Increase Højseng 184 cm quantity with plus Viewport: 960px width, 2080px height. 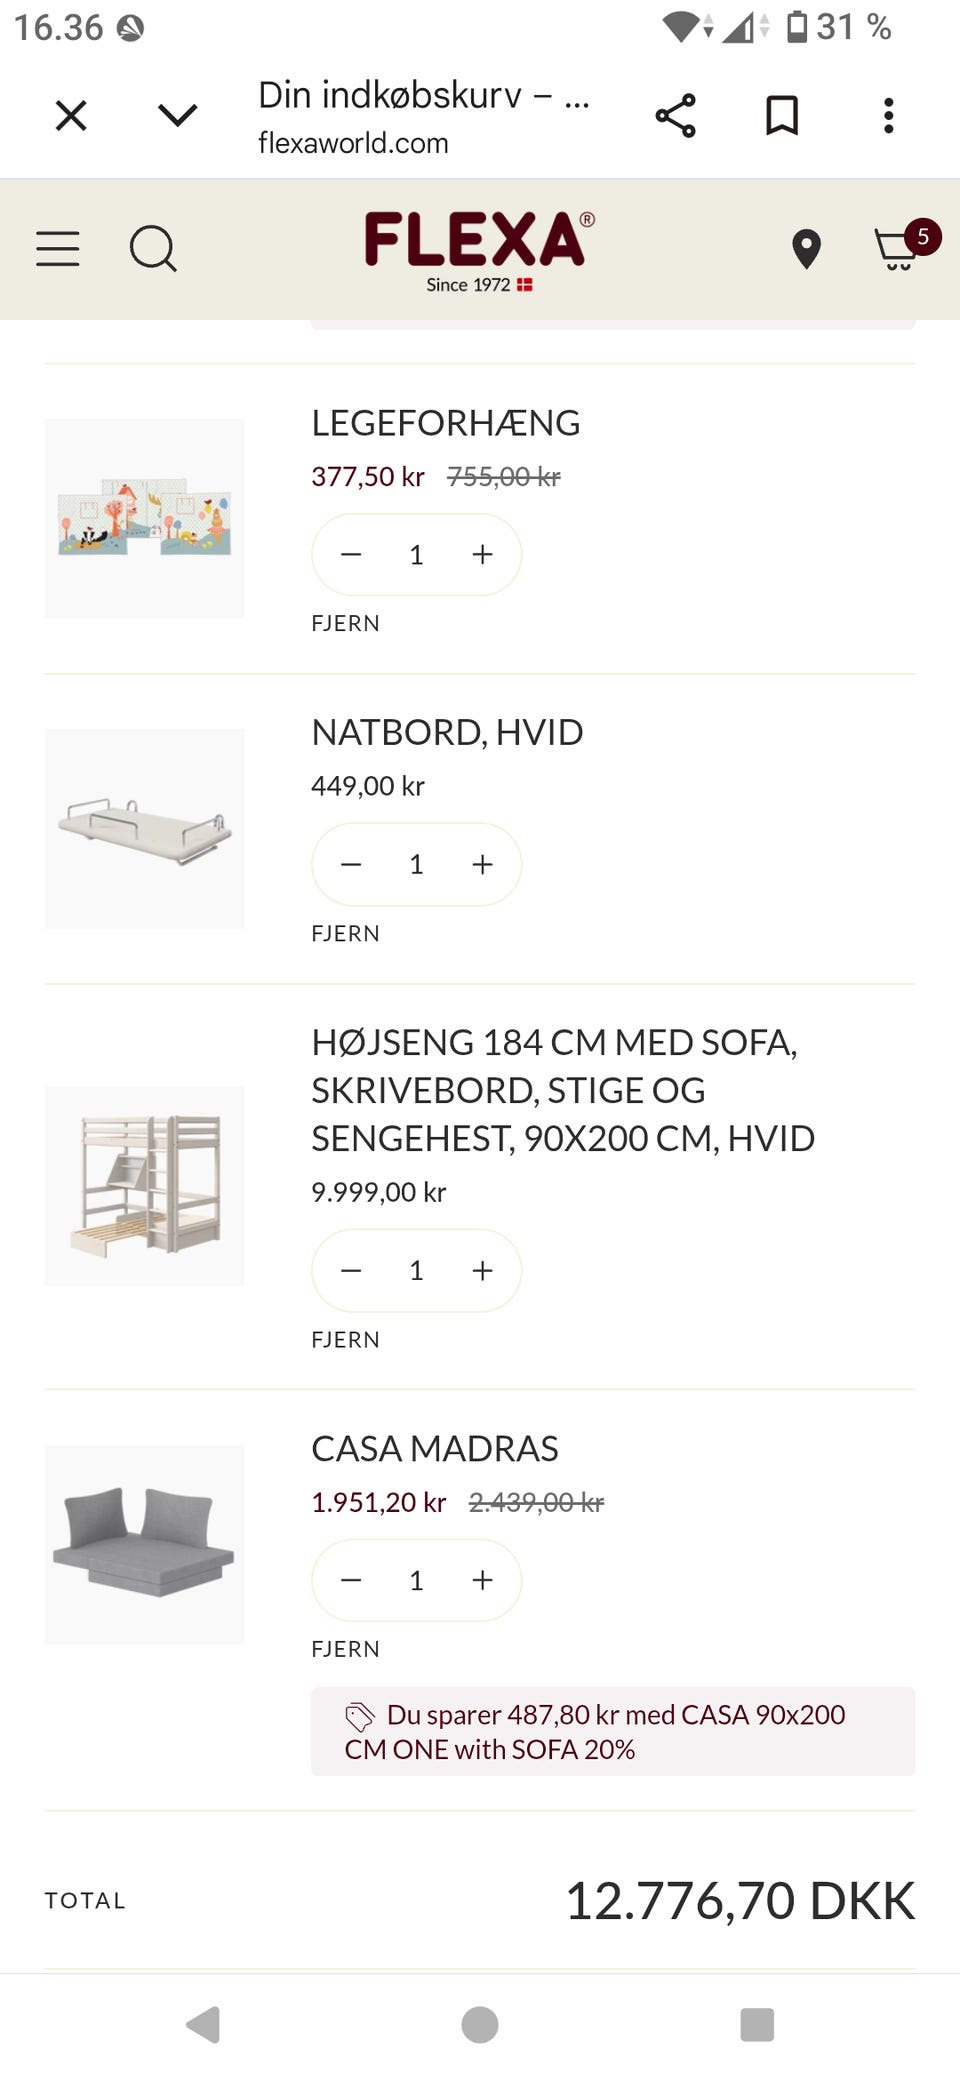point(482,1271)
